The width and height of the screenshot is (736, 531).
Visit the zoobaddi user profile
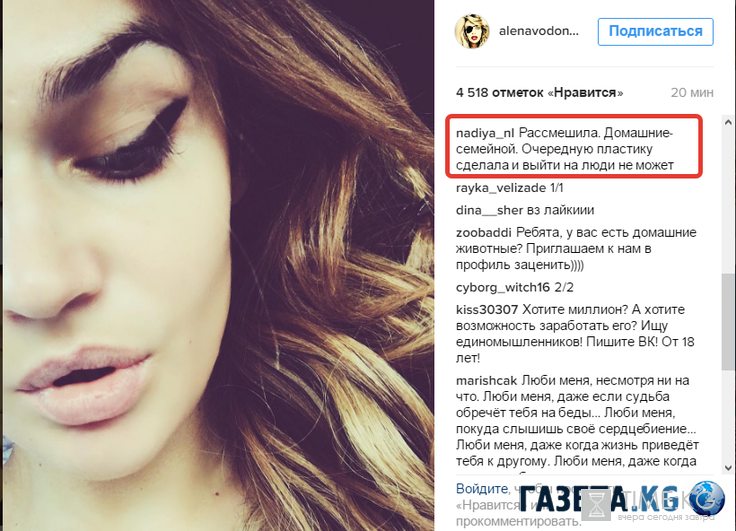(x=484, y=232)
